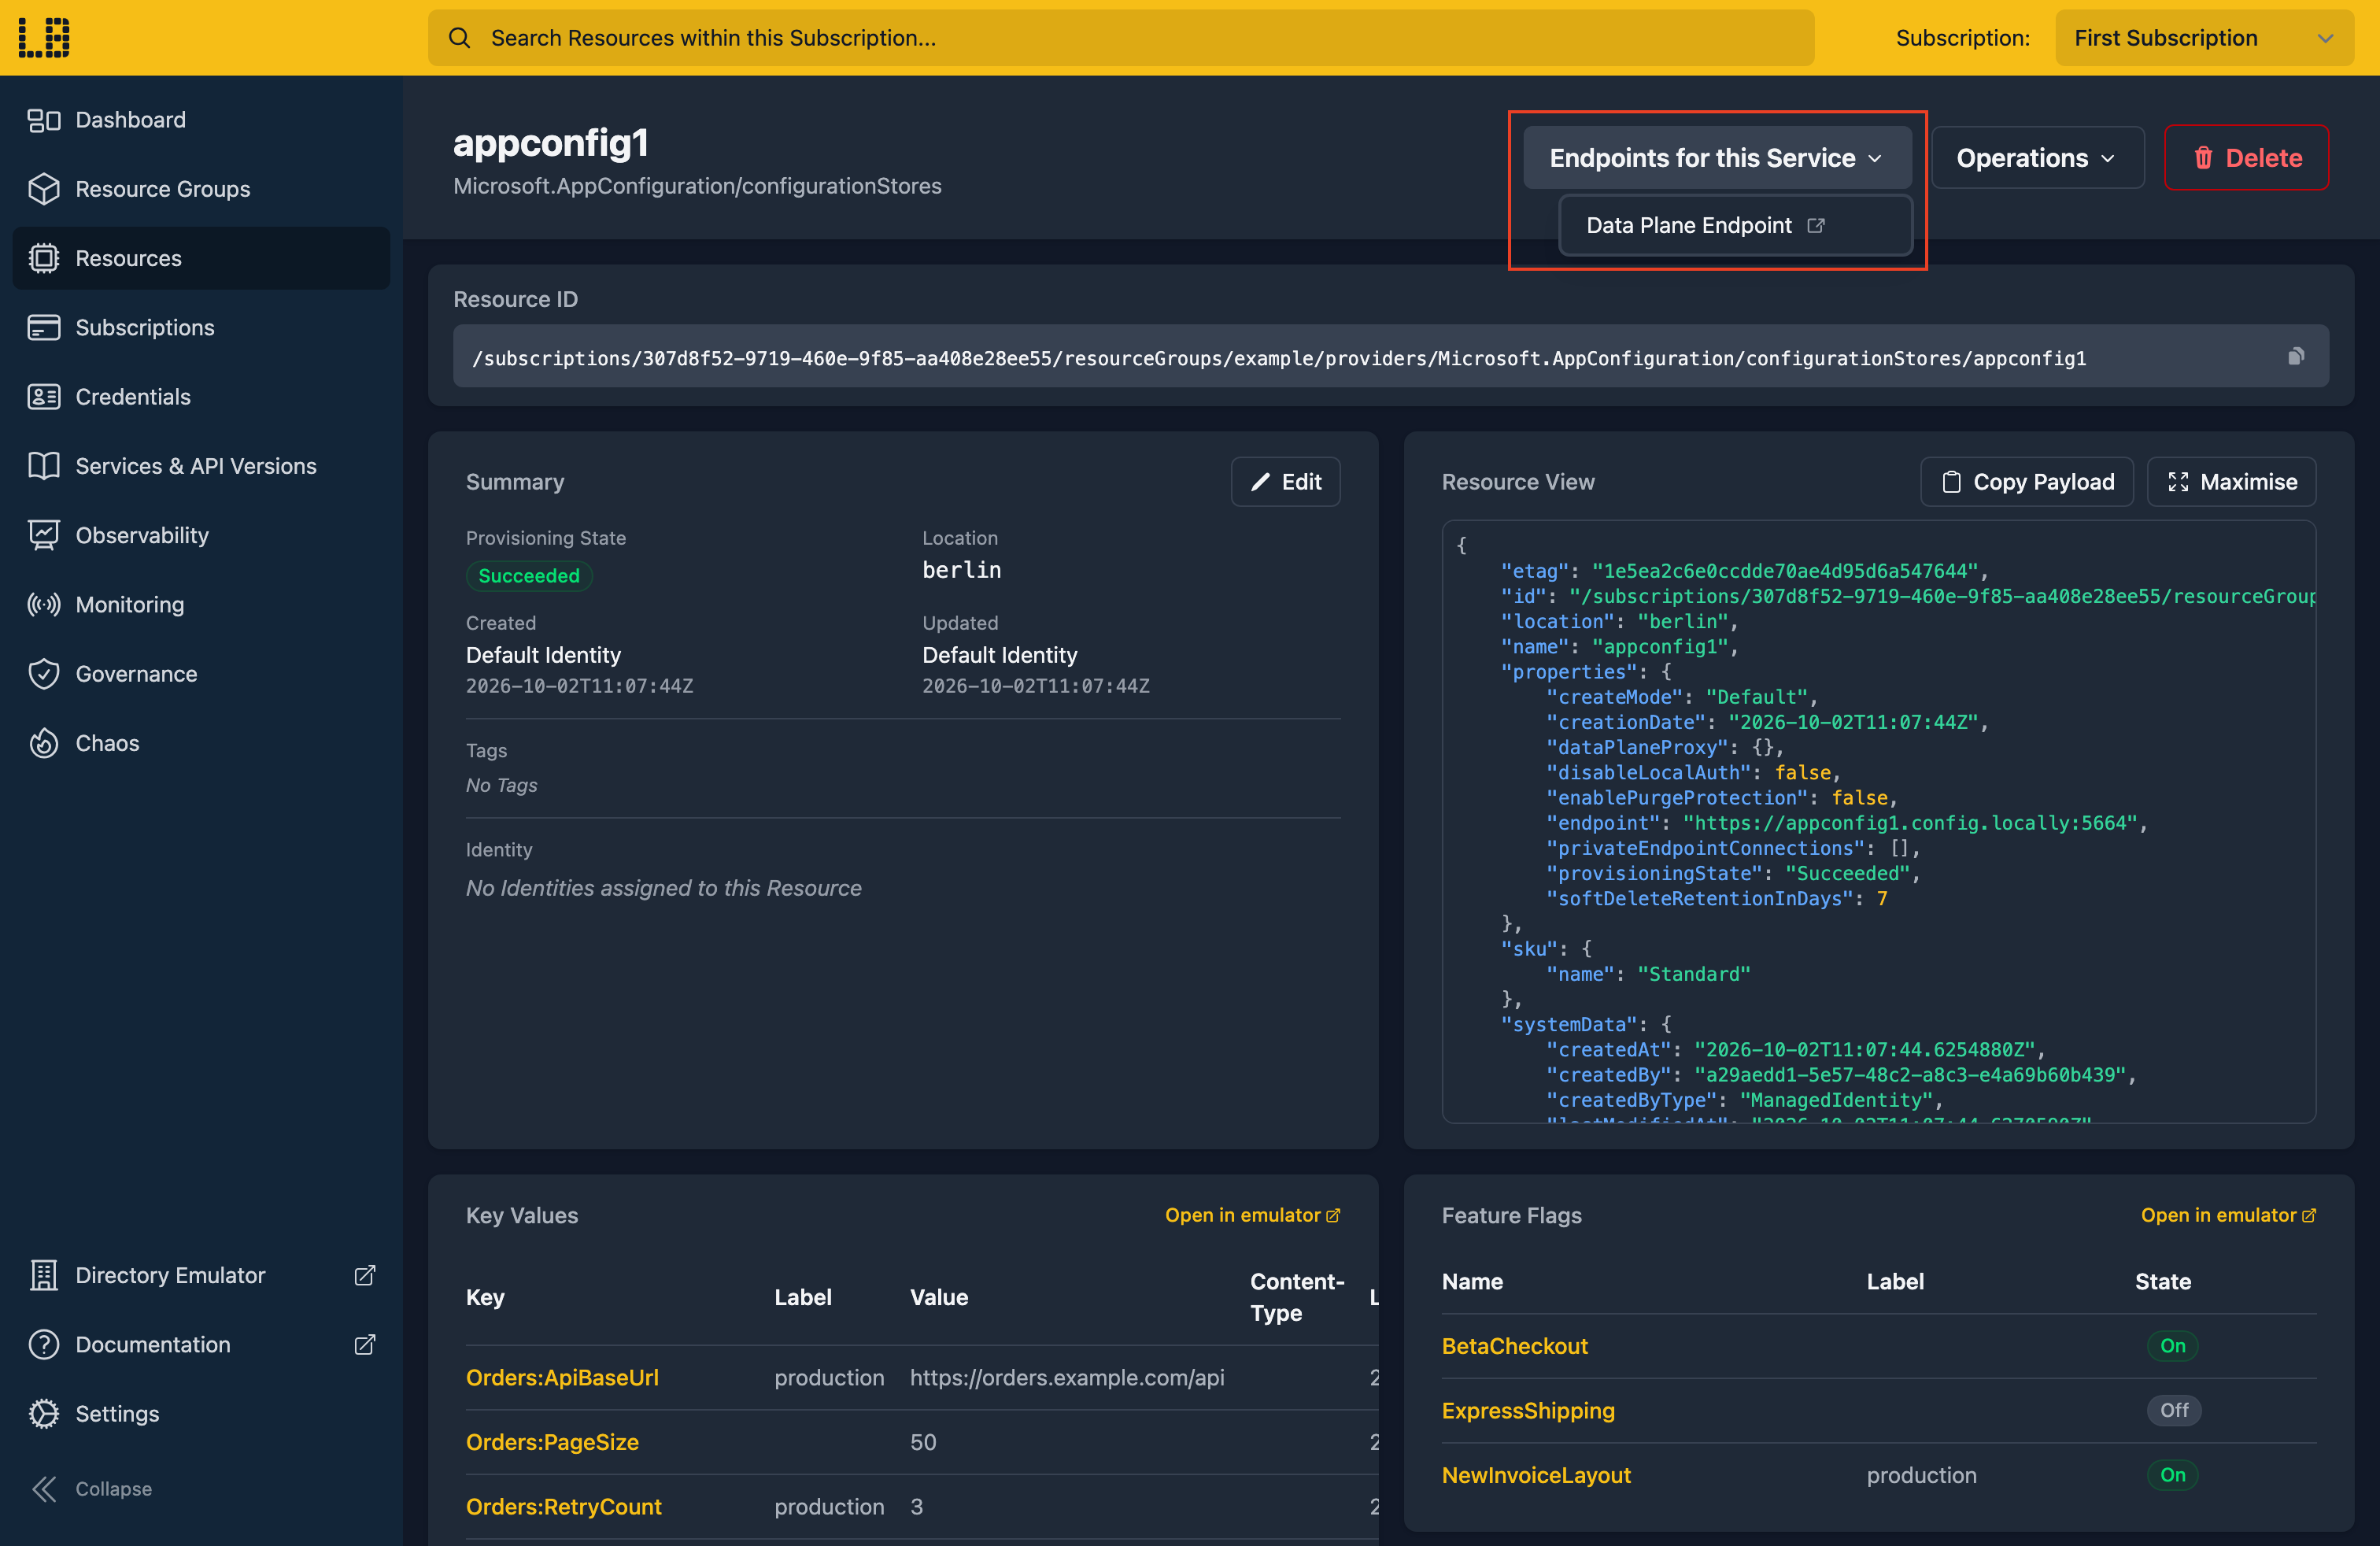
Task: Focus the Search Resources input field
Action: [x=1120, y=38]
